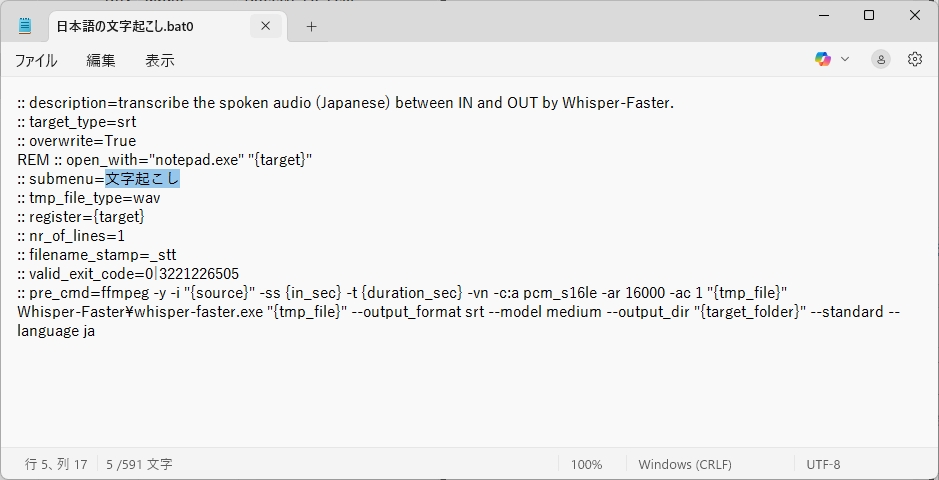Click the '{target_folder}' placeholder text
Image resolution: width=939 pixels, height=480 pixels.
[750, 312]
